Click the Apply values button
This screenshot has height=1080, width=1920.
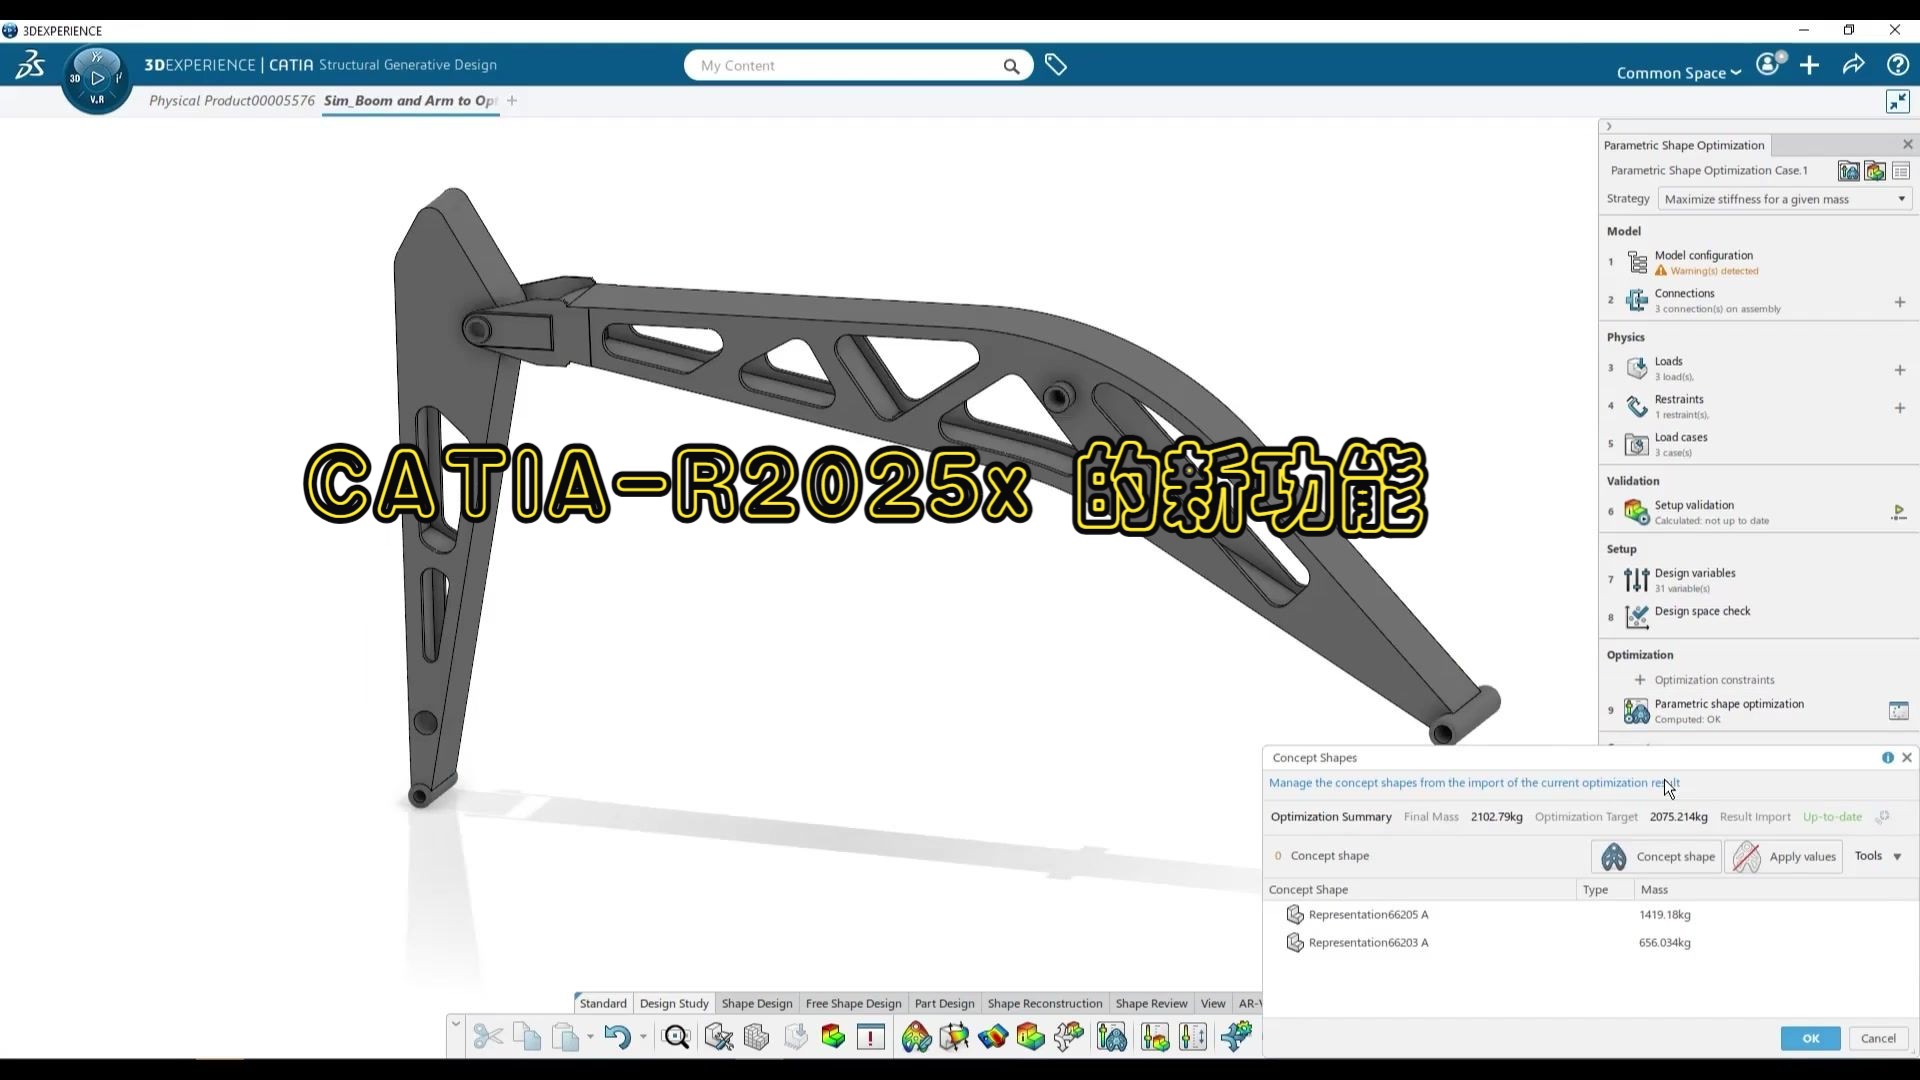pos(1784,856)
